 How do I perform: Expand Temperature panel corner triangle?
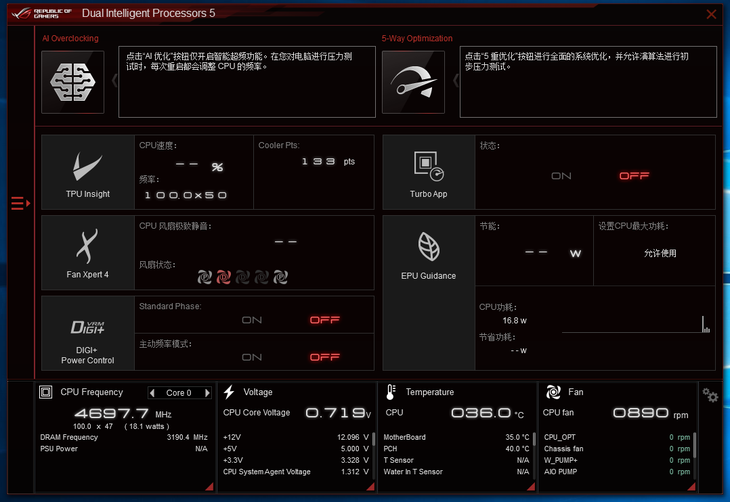(x=531, y=487)
